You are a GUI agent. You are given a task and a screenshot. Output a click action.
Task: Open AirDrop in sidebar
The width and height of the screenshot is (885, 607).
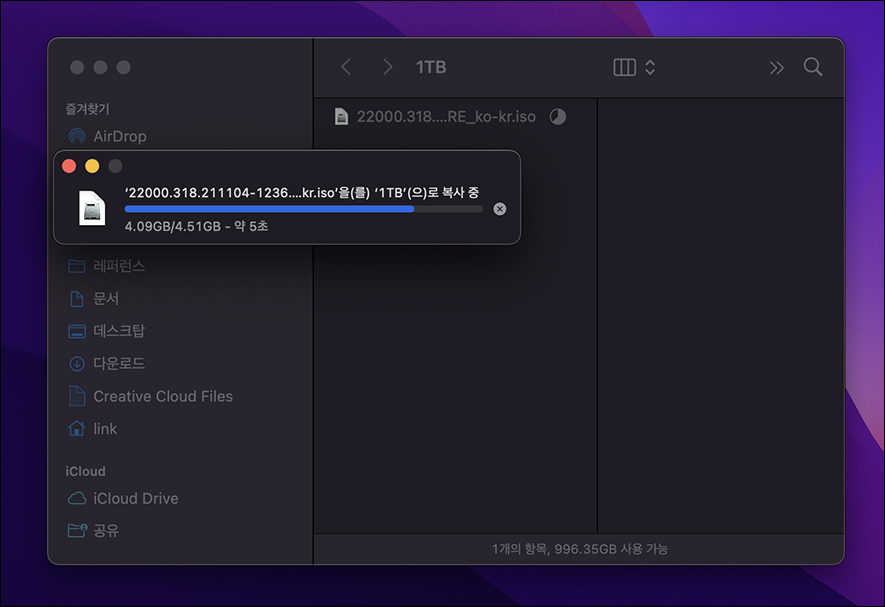pyautogui.click(x=120, y=136)
